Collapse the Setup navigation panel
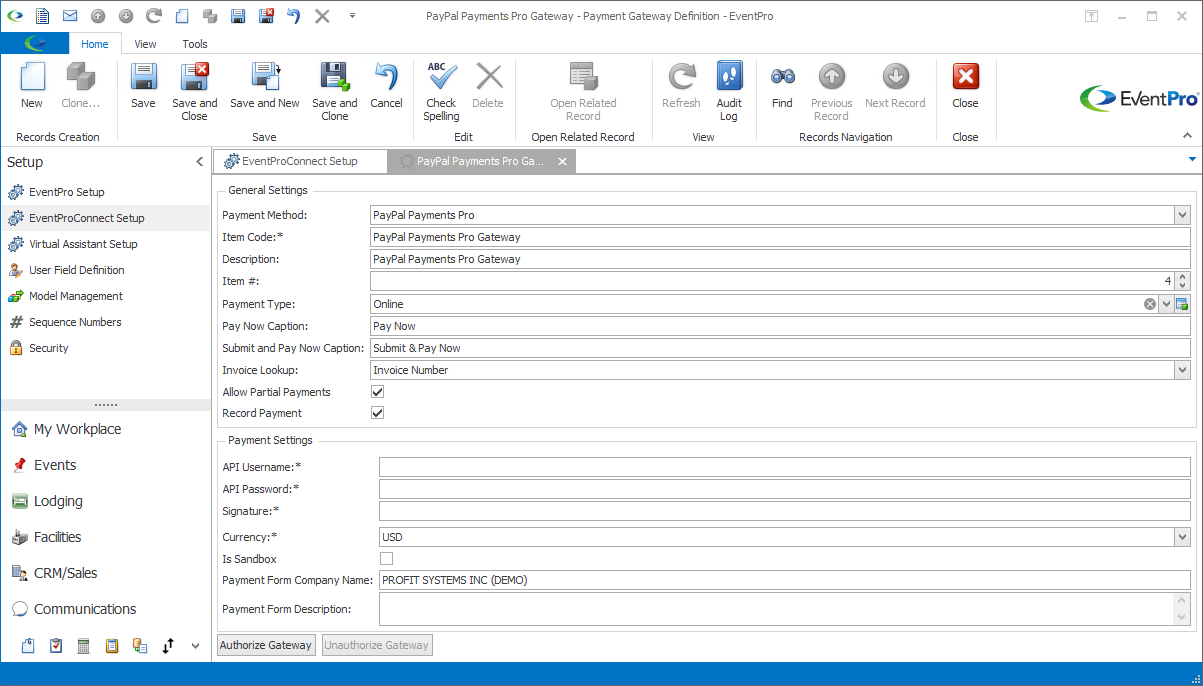The image size is (1203, 686). click(199, 162)
